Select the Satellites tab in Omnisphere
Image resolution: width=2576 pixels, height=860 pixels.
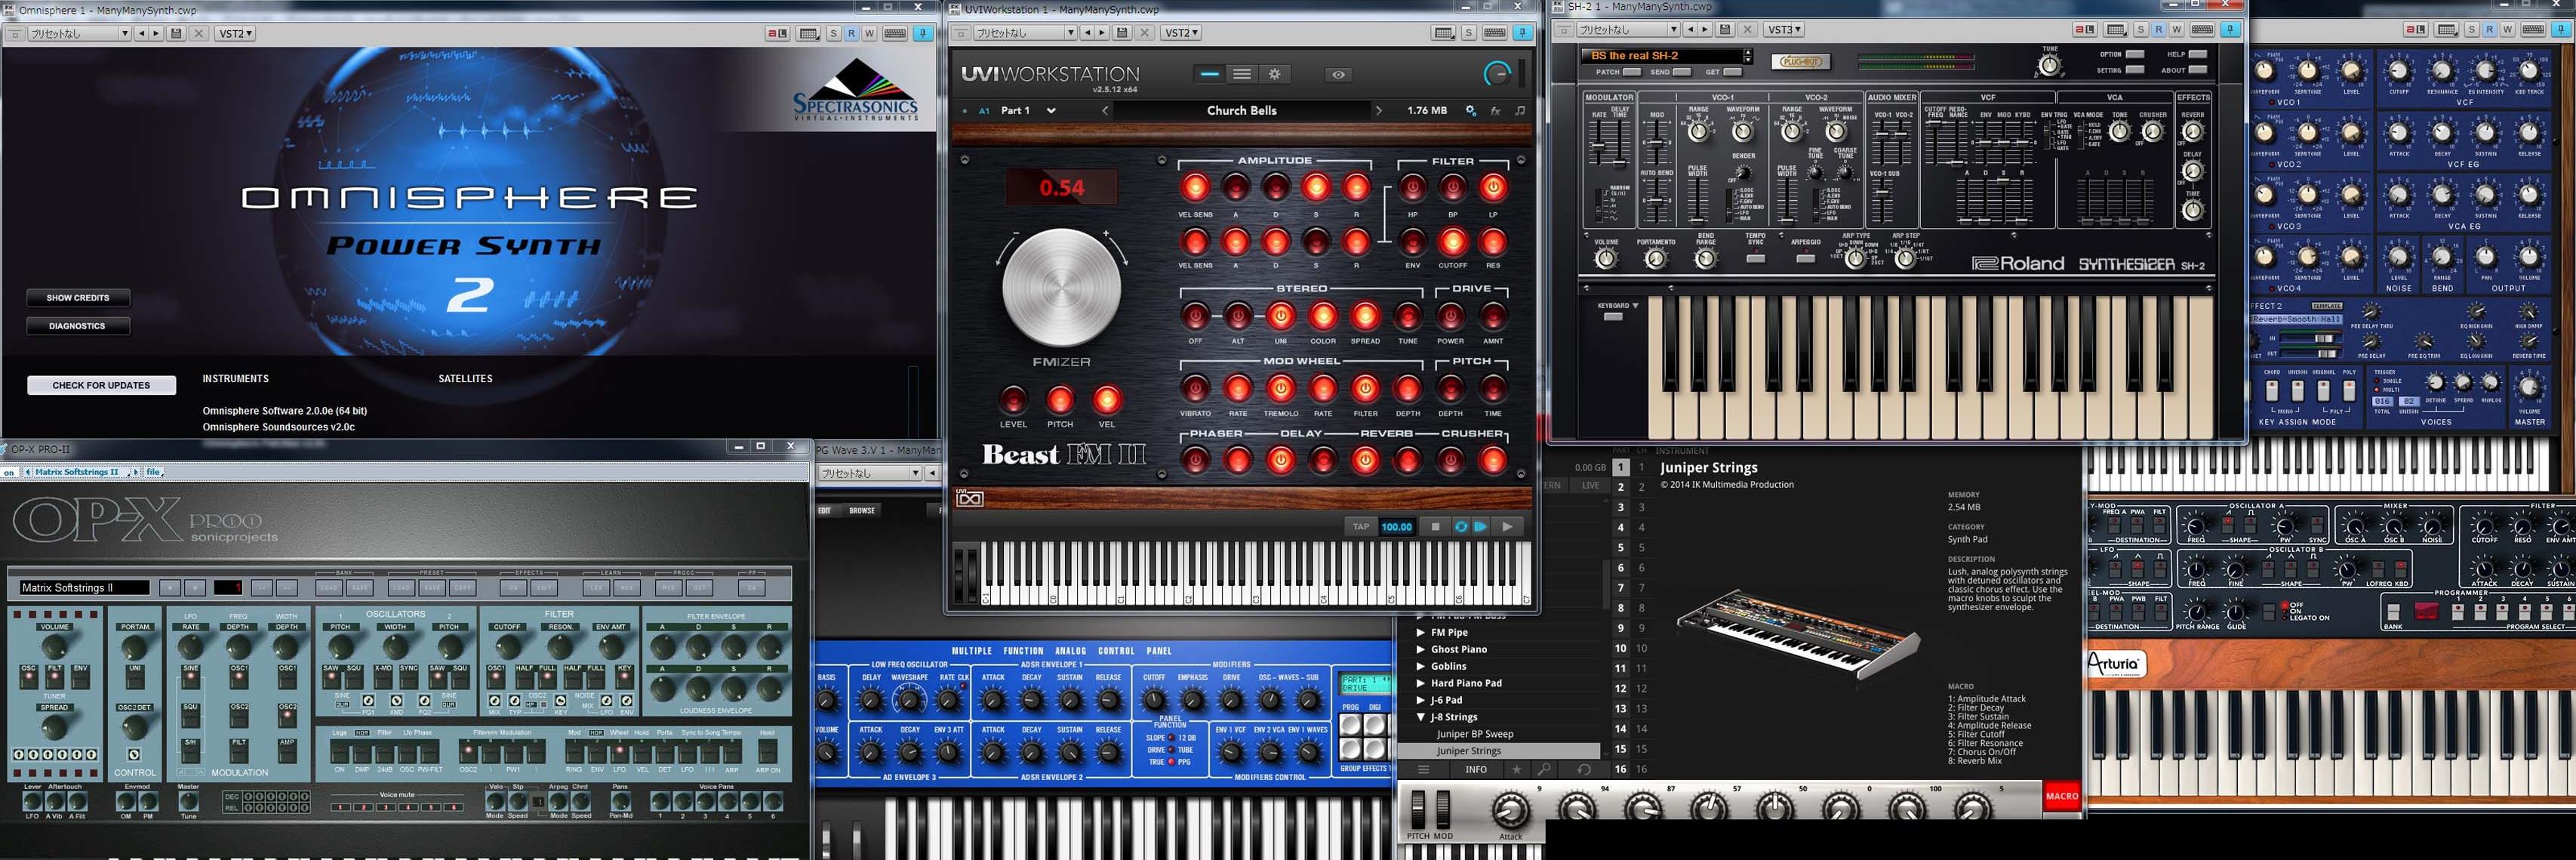point(465,379)
